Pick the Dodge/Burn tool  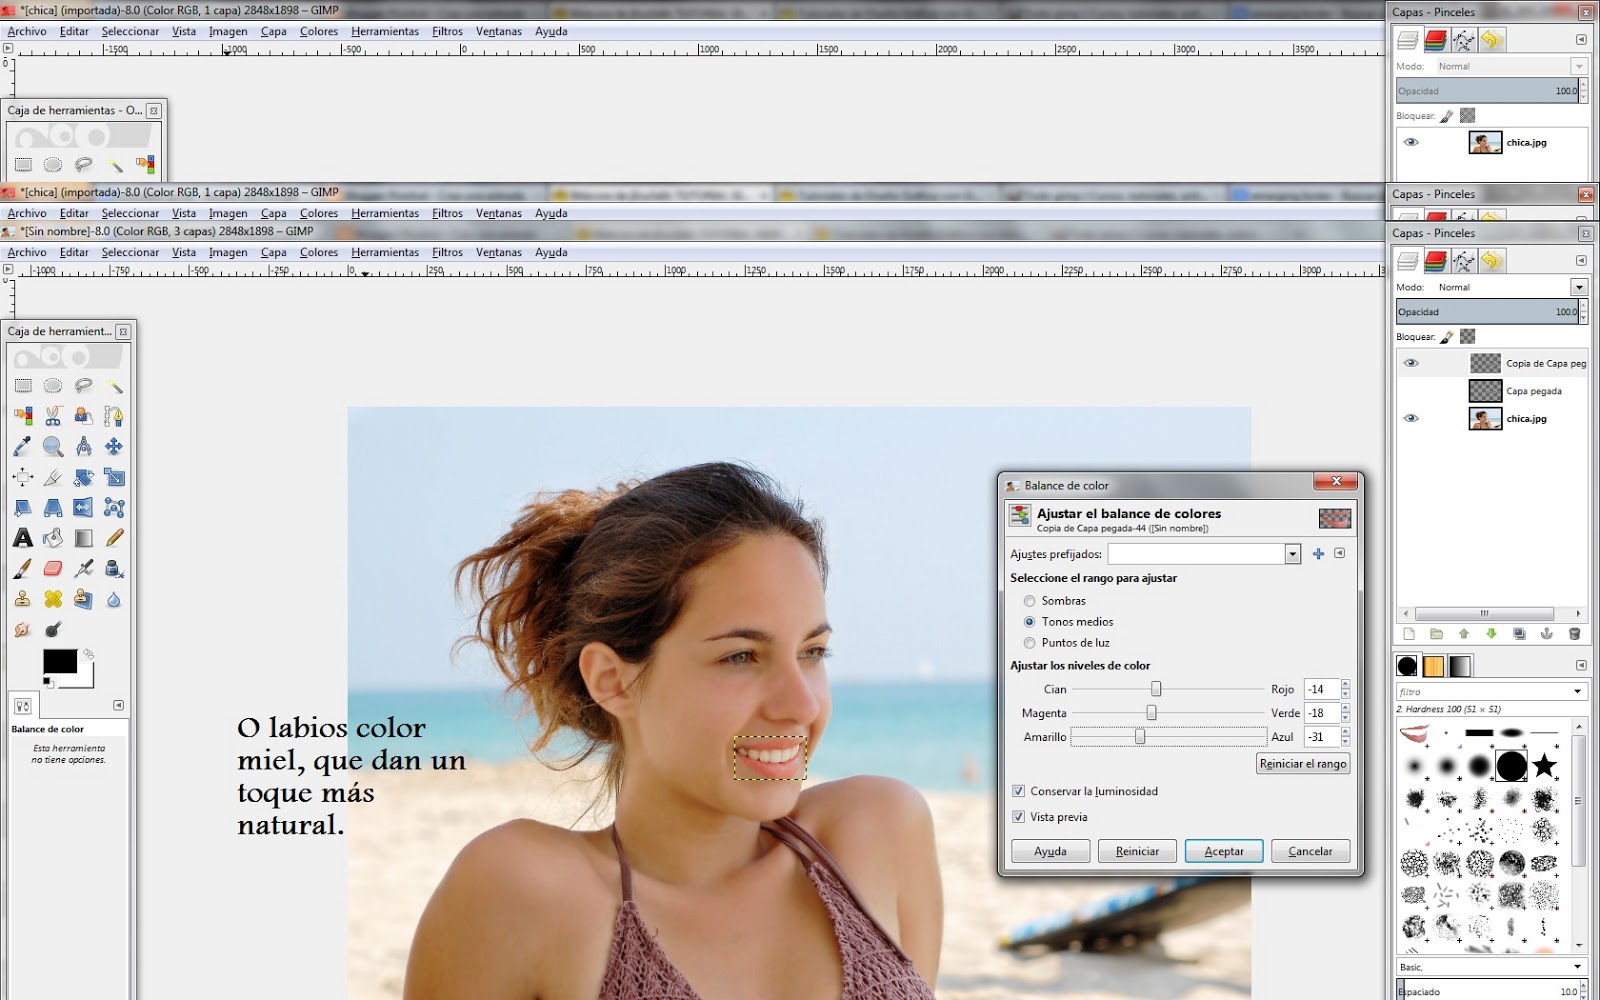tap(53, 629)
